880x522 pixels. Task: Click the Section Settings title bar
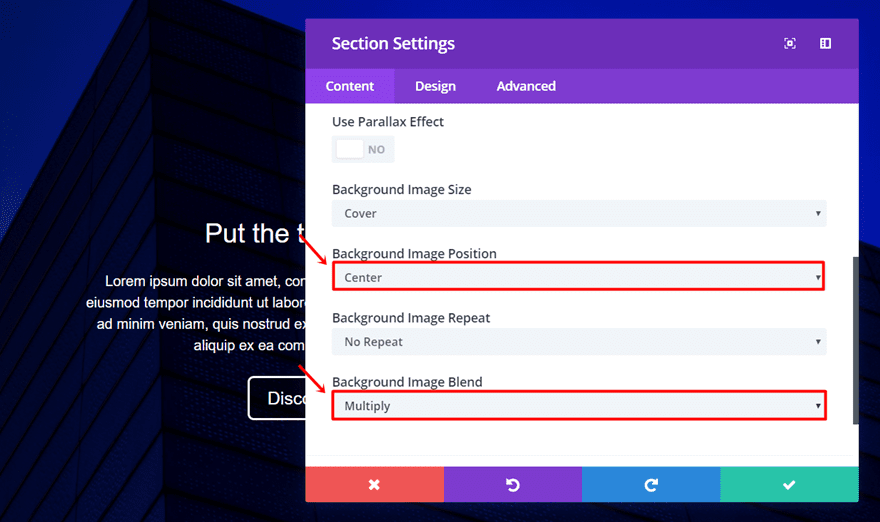(x=550, y=44)
